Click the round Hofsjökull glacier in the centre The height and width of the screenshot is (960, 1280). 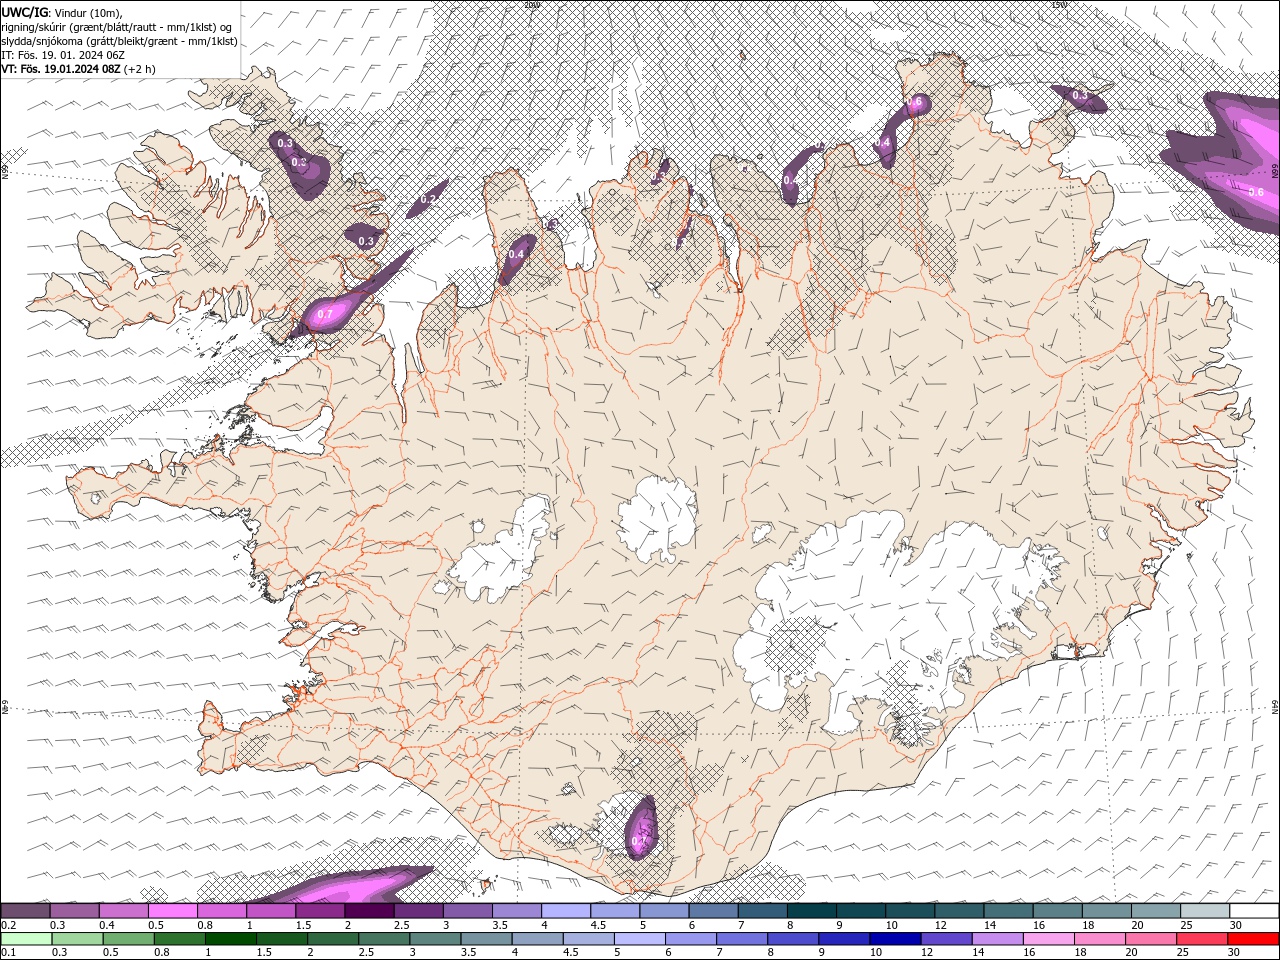[x=657, y=518]
